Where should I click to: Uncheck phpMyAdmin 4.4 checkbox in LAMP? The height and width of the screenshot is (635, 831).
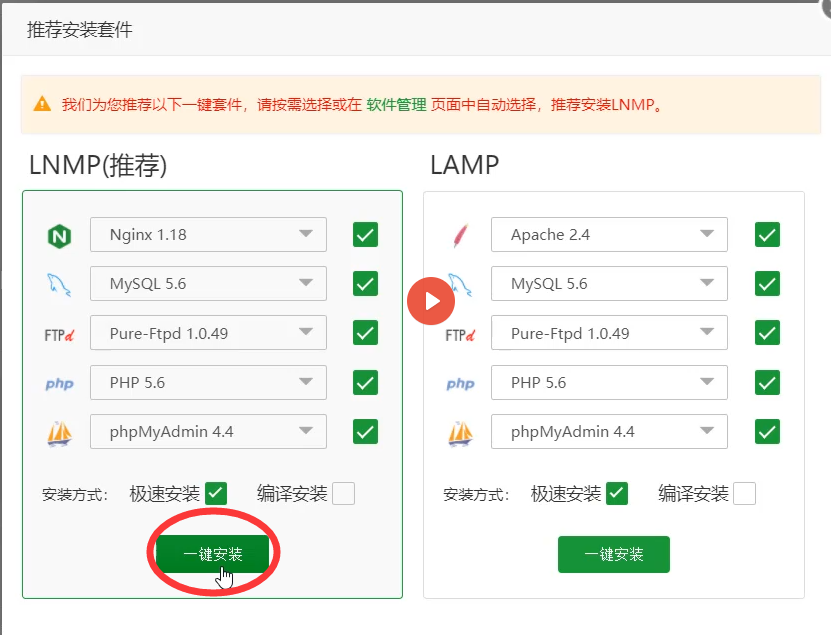767,431
